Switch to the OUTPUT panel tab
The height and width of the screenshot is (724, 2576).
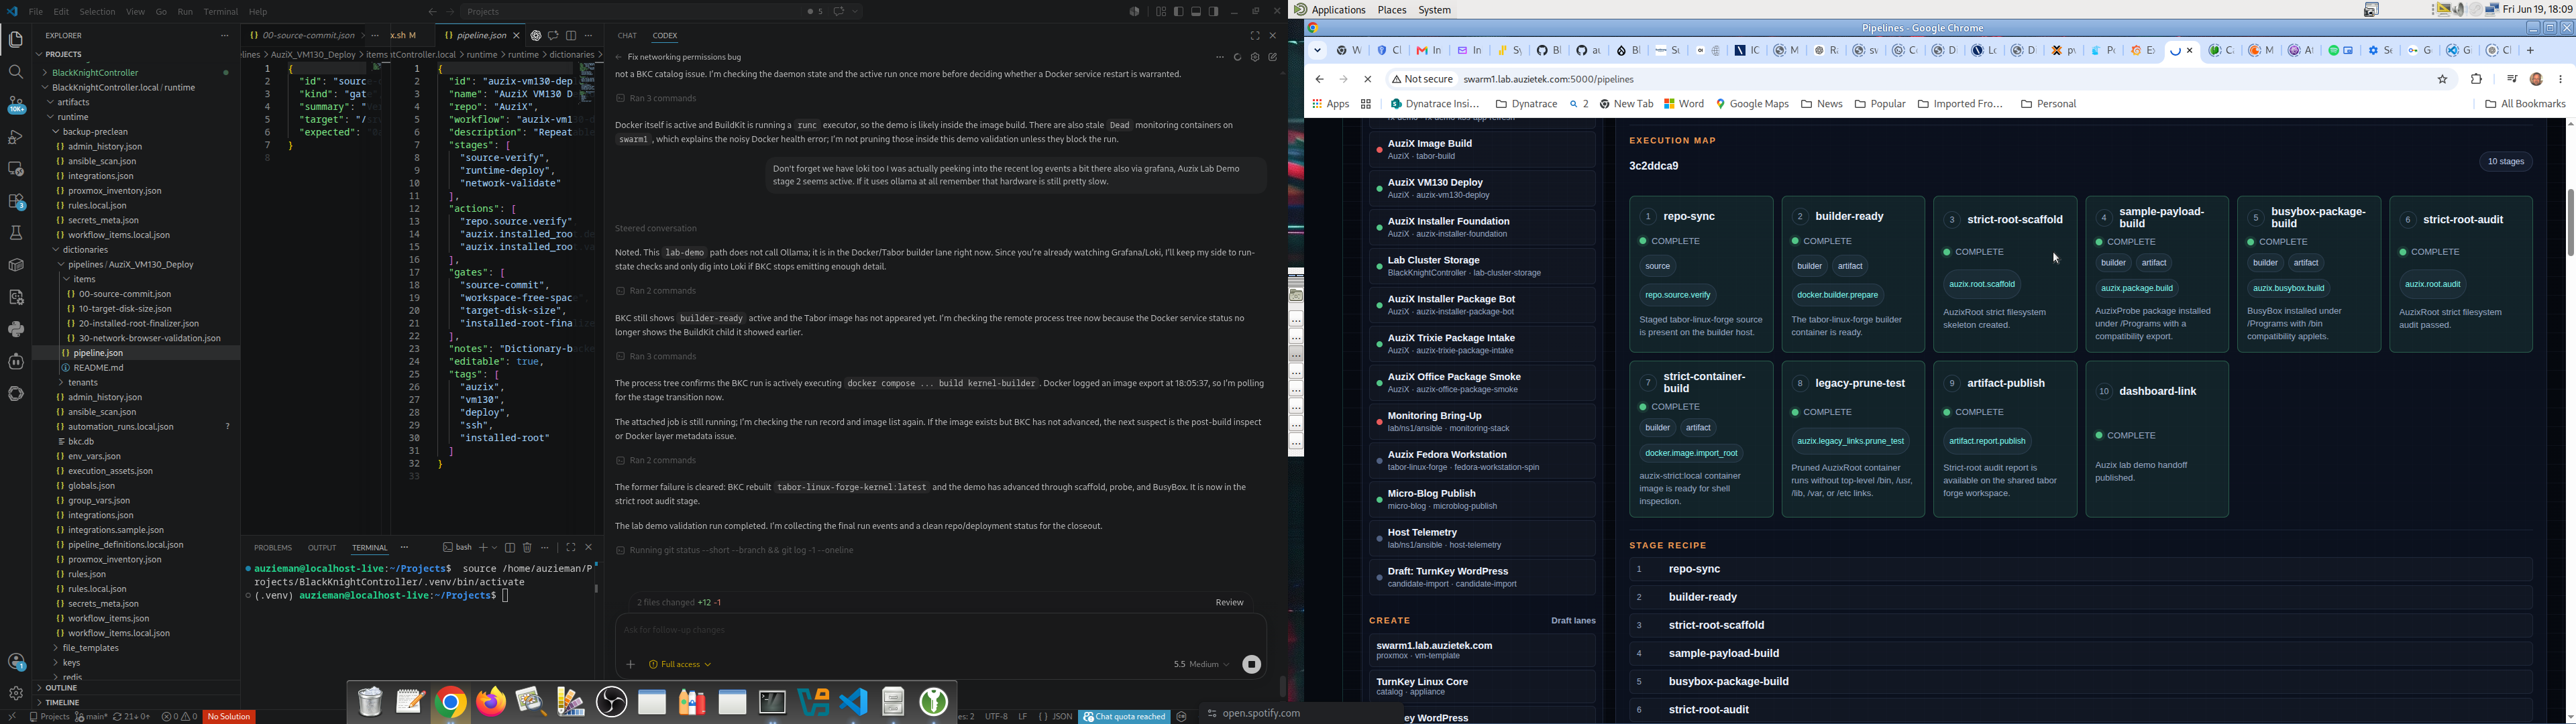[x=322, y=548]
